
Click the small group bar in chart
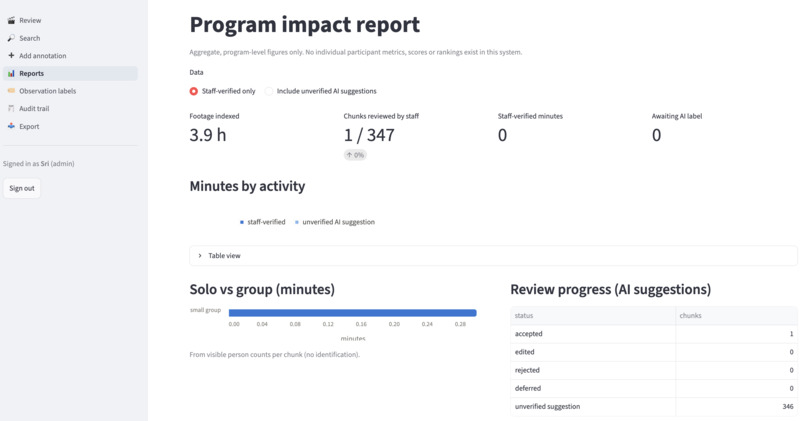pyautogui.click(x=353, y=313)
